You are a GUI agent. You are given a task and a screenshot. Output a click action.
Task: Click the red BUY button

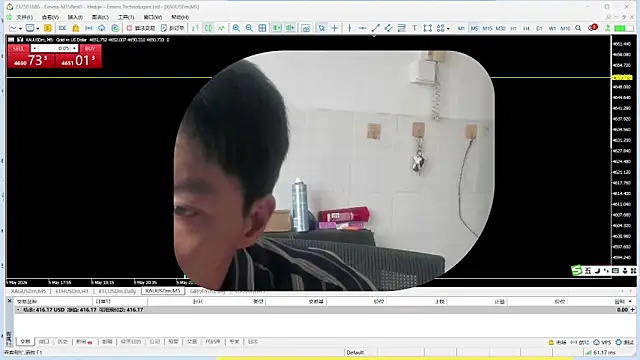[x=90, y=48]
